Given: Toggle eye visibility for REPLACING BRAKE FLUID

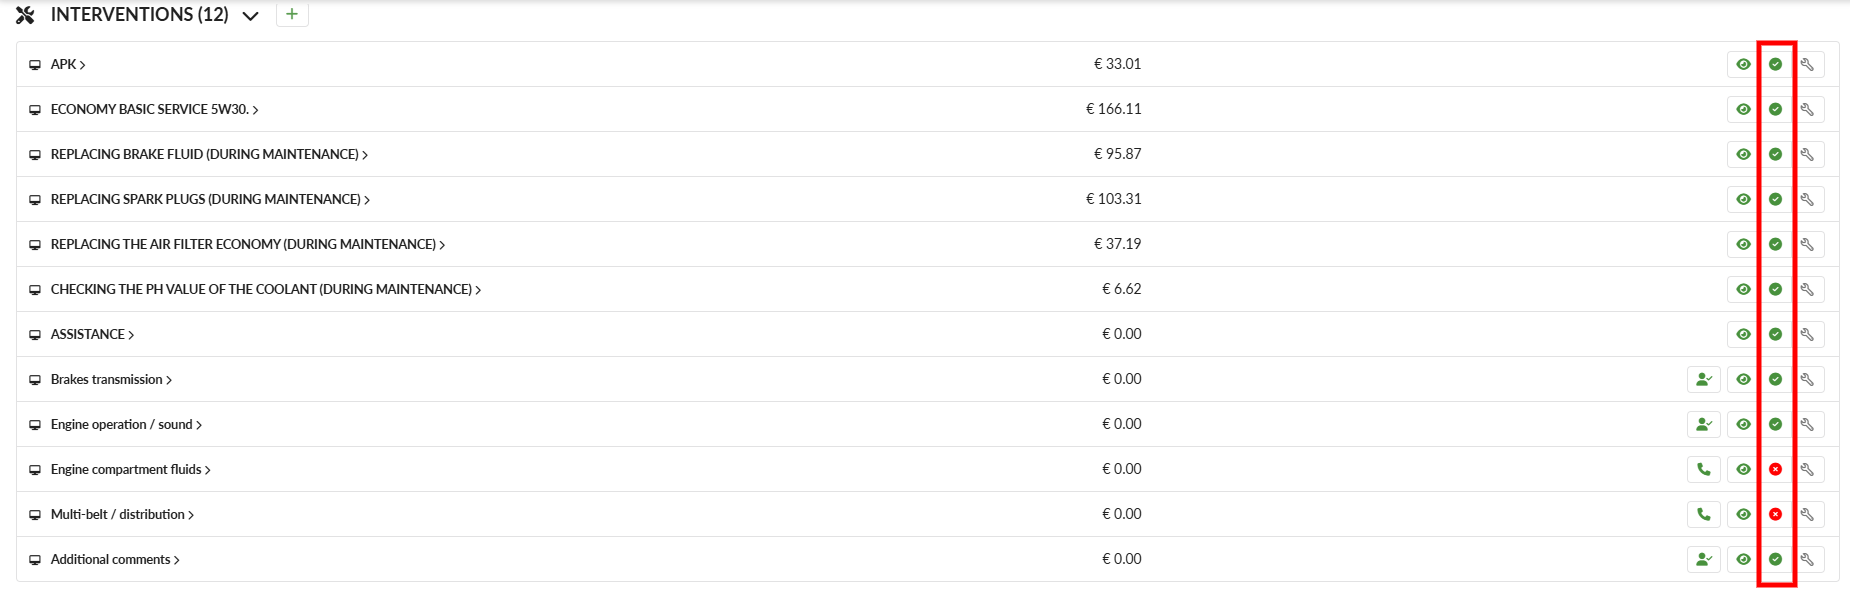Looking at the screenshot, I should (x=1743, y=154).
